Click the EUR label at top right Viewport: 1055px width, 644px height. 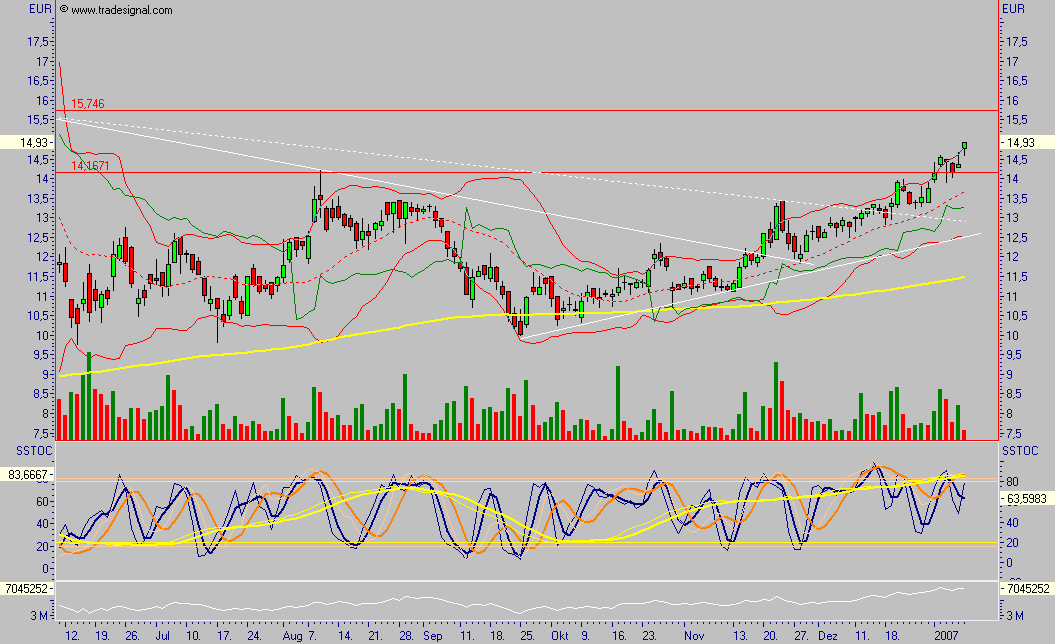[x=1014, y=9]
